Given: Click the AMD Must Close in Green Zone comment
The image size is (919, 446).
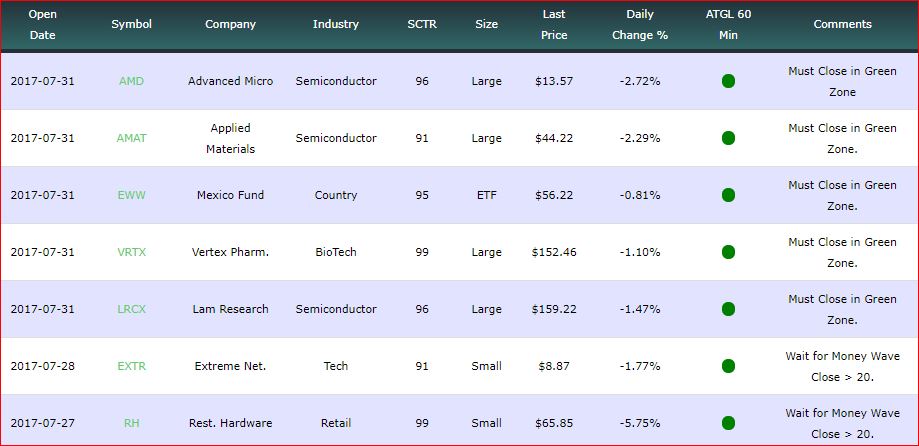Looking at the screenshot, I should pyautogui.click(x=842, y=81).
